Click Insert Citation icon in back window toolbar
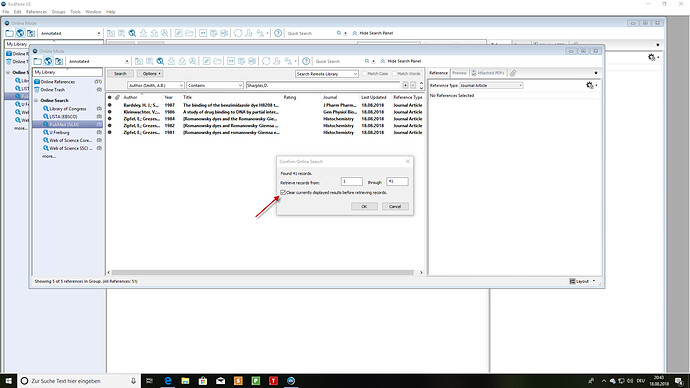Image resolution: width=690 pixels, height=388 pixels. [x=203, y=33]
